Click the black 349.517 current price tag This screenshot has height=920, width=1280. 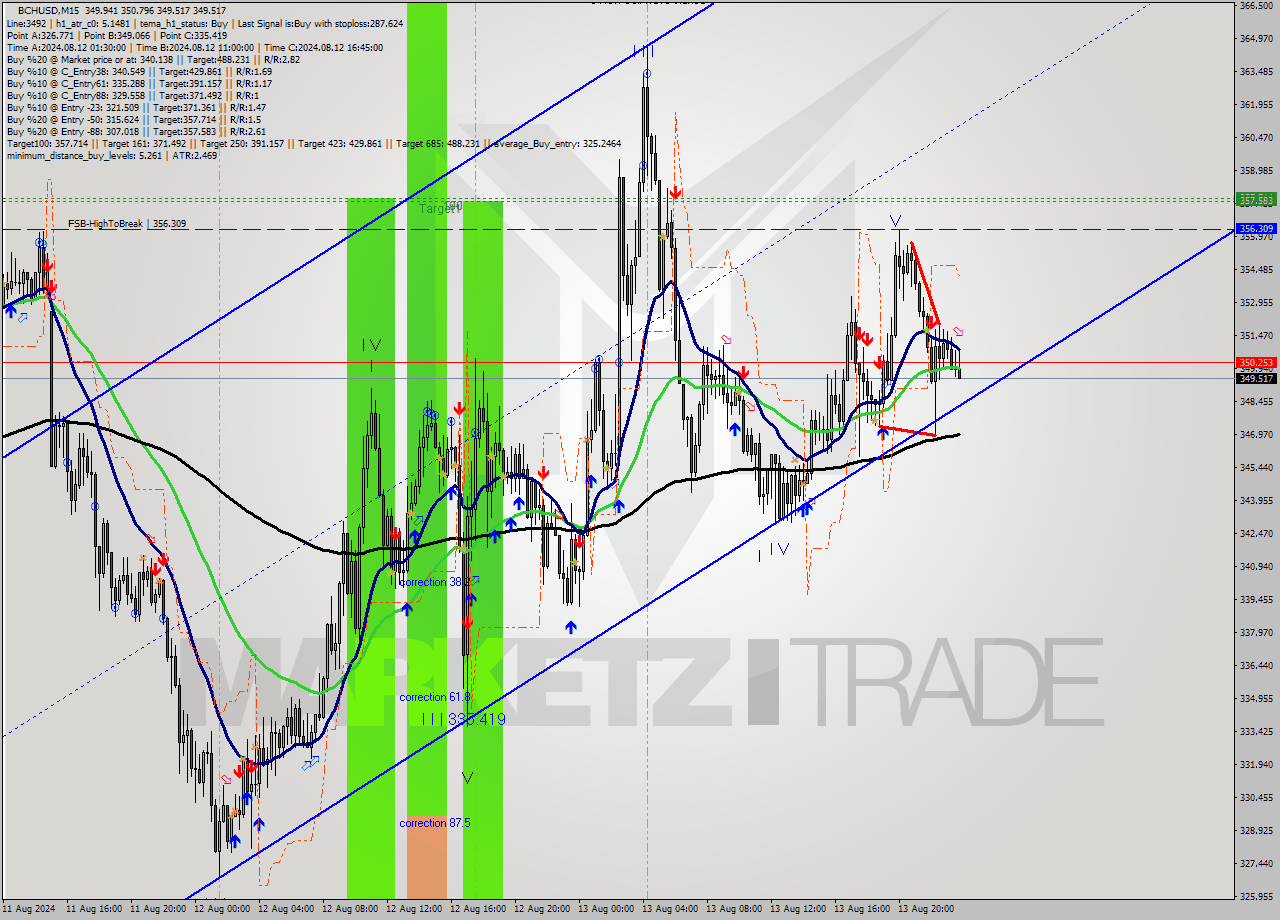1256,378
